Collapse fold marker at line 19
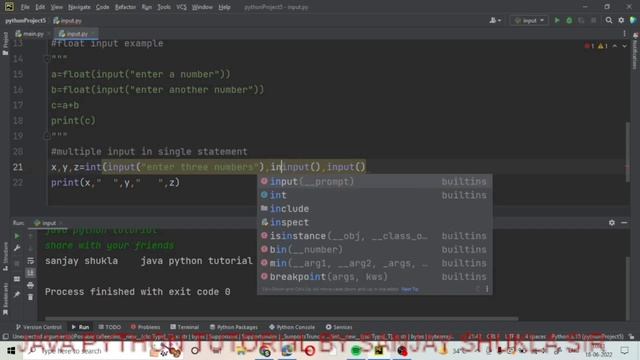Viewport: 640px width, 360px height. pos(47,135)
